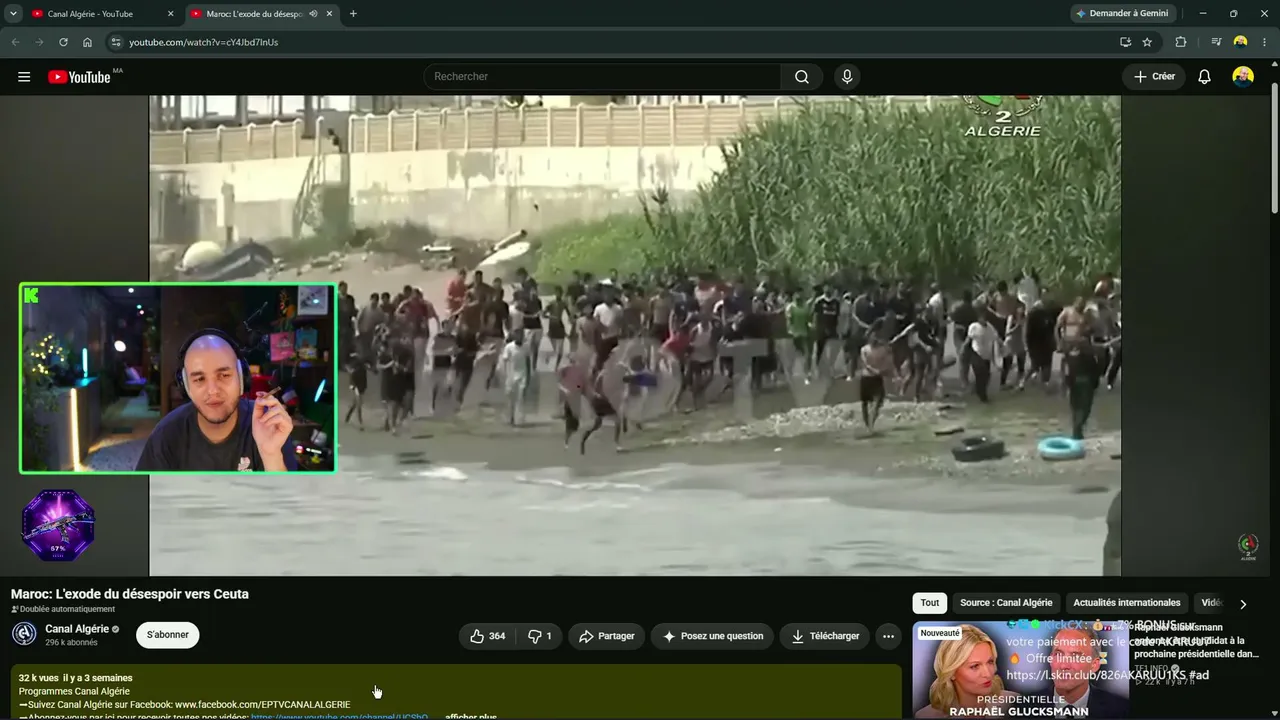1280x720 pixels.
Task: Open a new browser tab
Action: [353, 14]
